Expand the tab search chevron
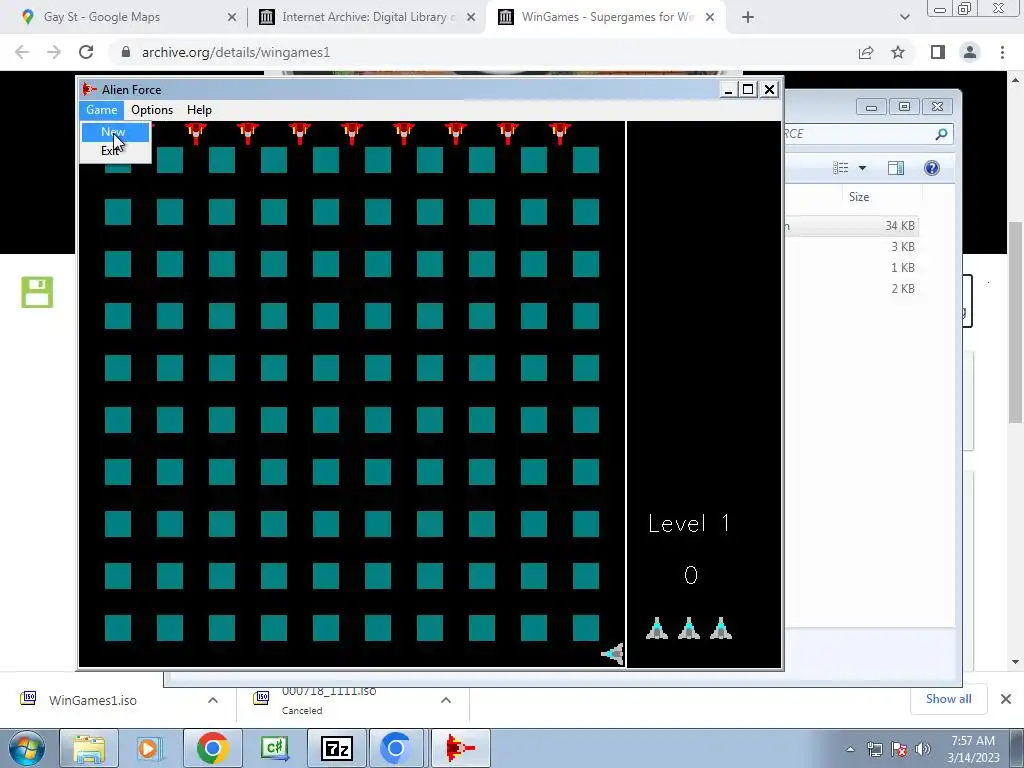This screenshot has height=768, width=1024. pos(904,17)
